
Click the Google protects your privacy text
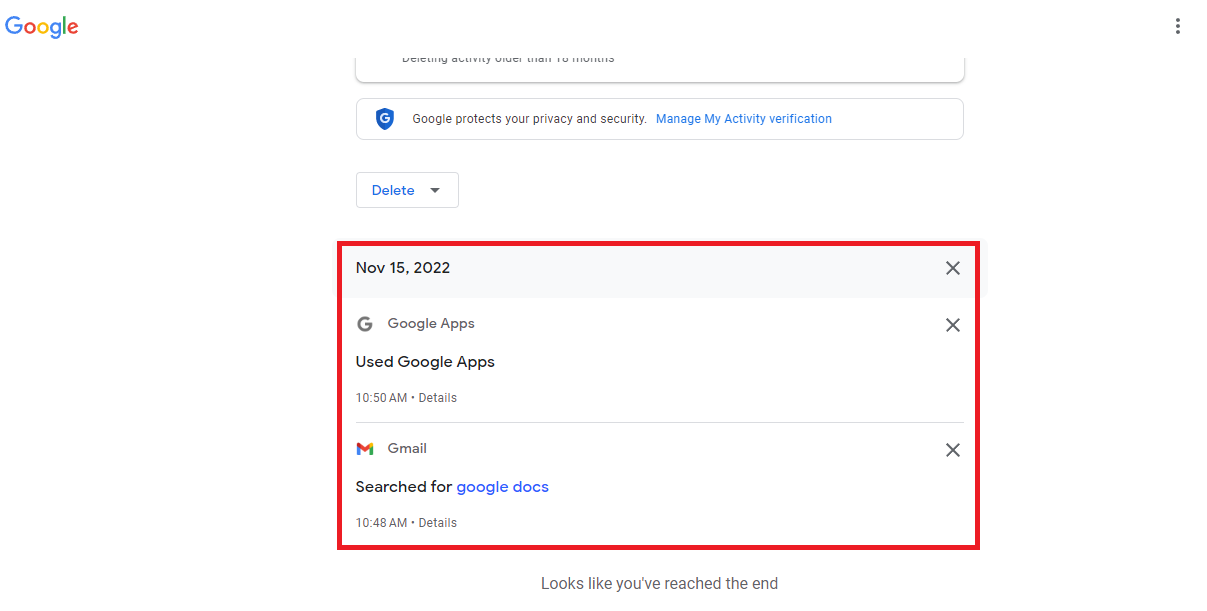pyautogui.click(x=529, y=119)
